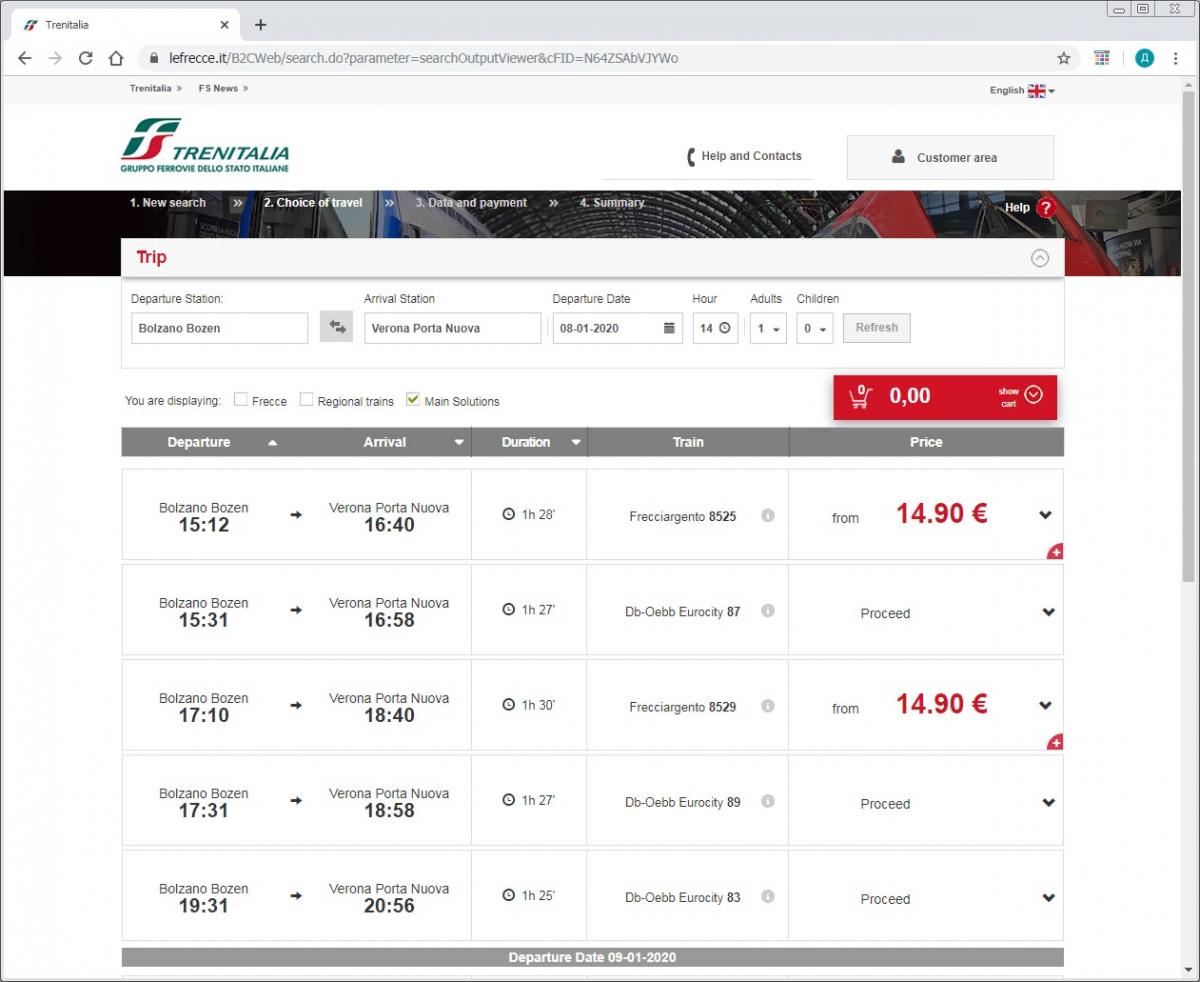1200x982 pixels.
Task: Click the site lock icon in address bar
Action: tap(154, 58)
